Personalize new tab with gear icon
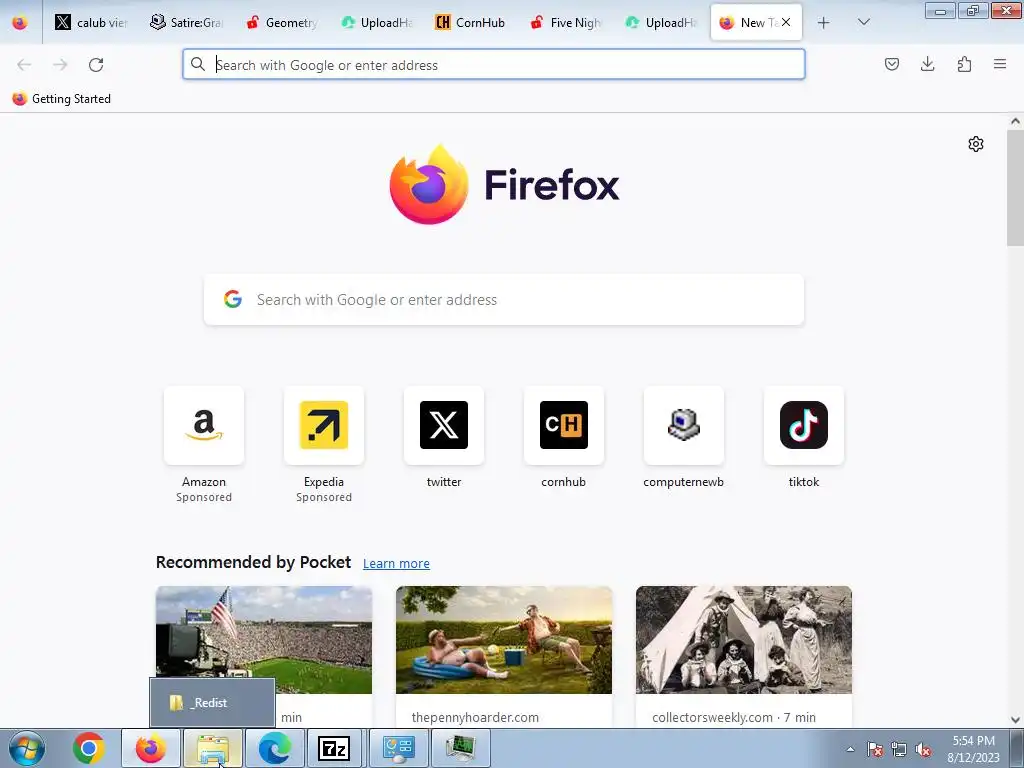This screenshot has width=1024, height=768. click(976, 144)
